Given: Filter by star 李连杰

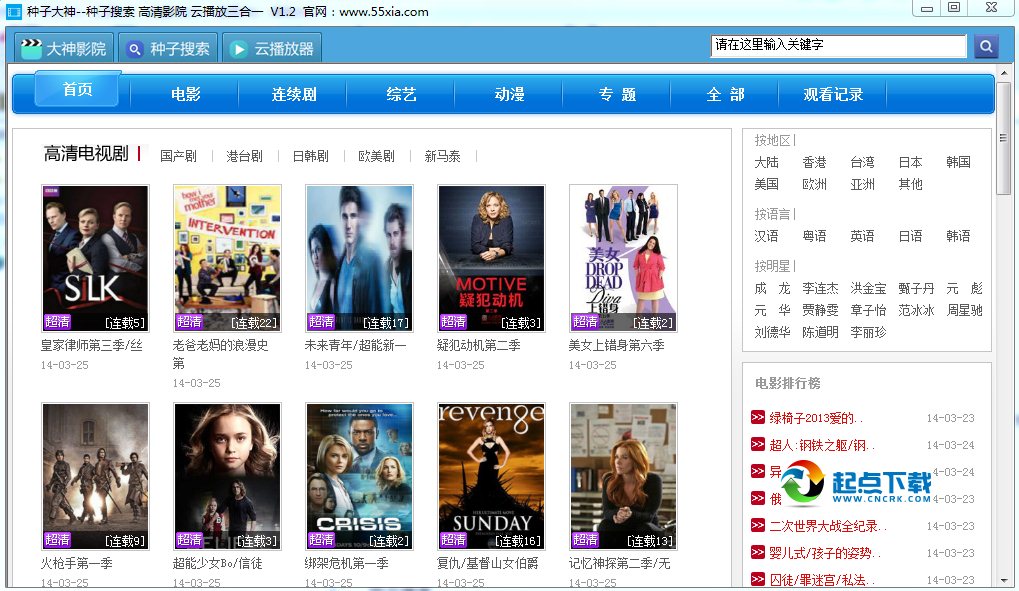Looking at the screenshot, I should (x=820, y=288).
